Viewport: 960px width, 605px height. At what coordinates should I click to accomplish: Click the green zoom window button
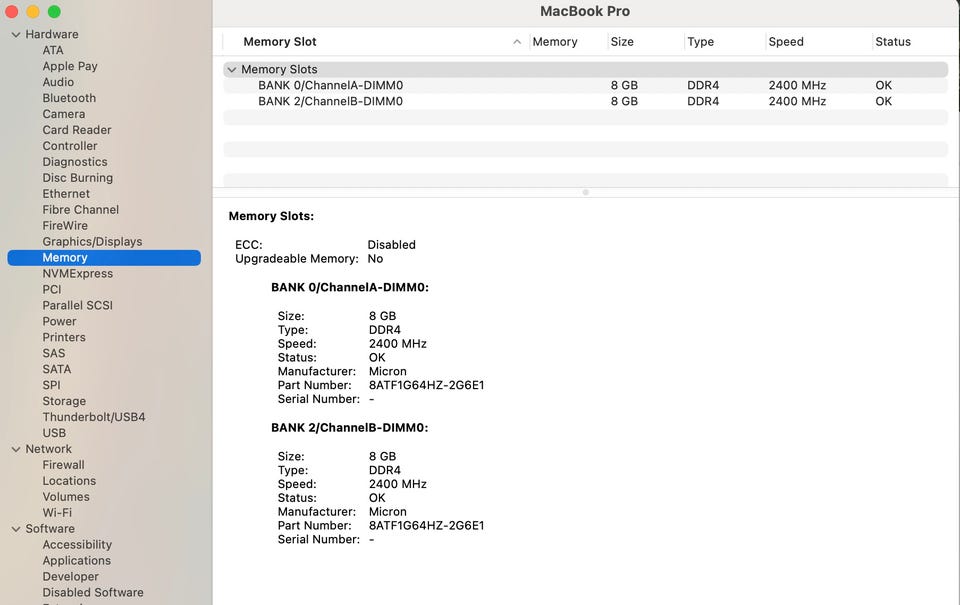54,12
